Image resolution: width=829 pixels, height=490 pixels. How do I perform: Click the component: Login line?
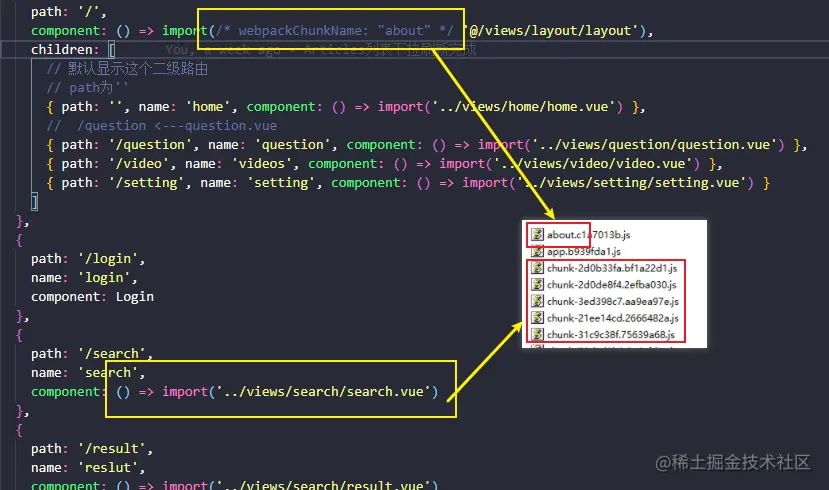tap(92, 297)
